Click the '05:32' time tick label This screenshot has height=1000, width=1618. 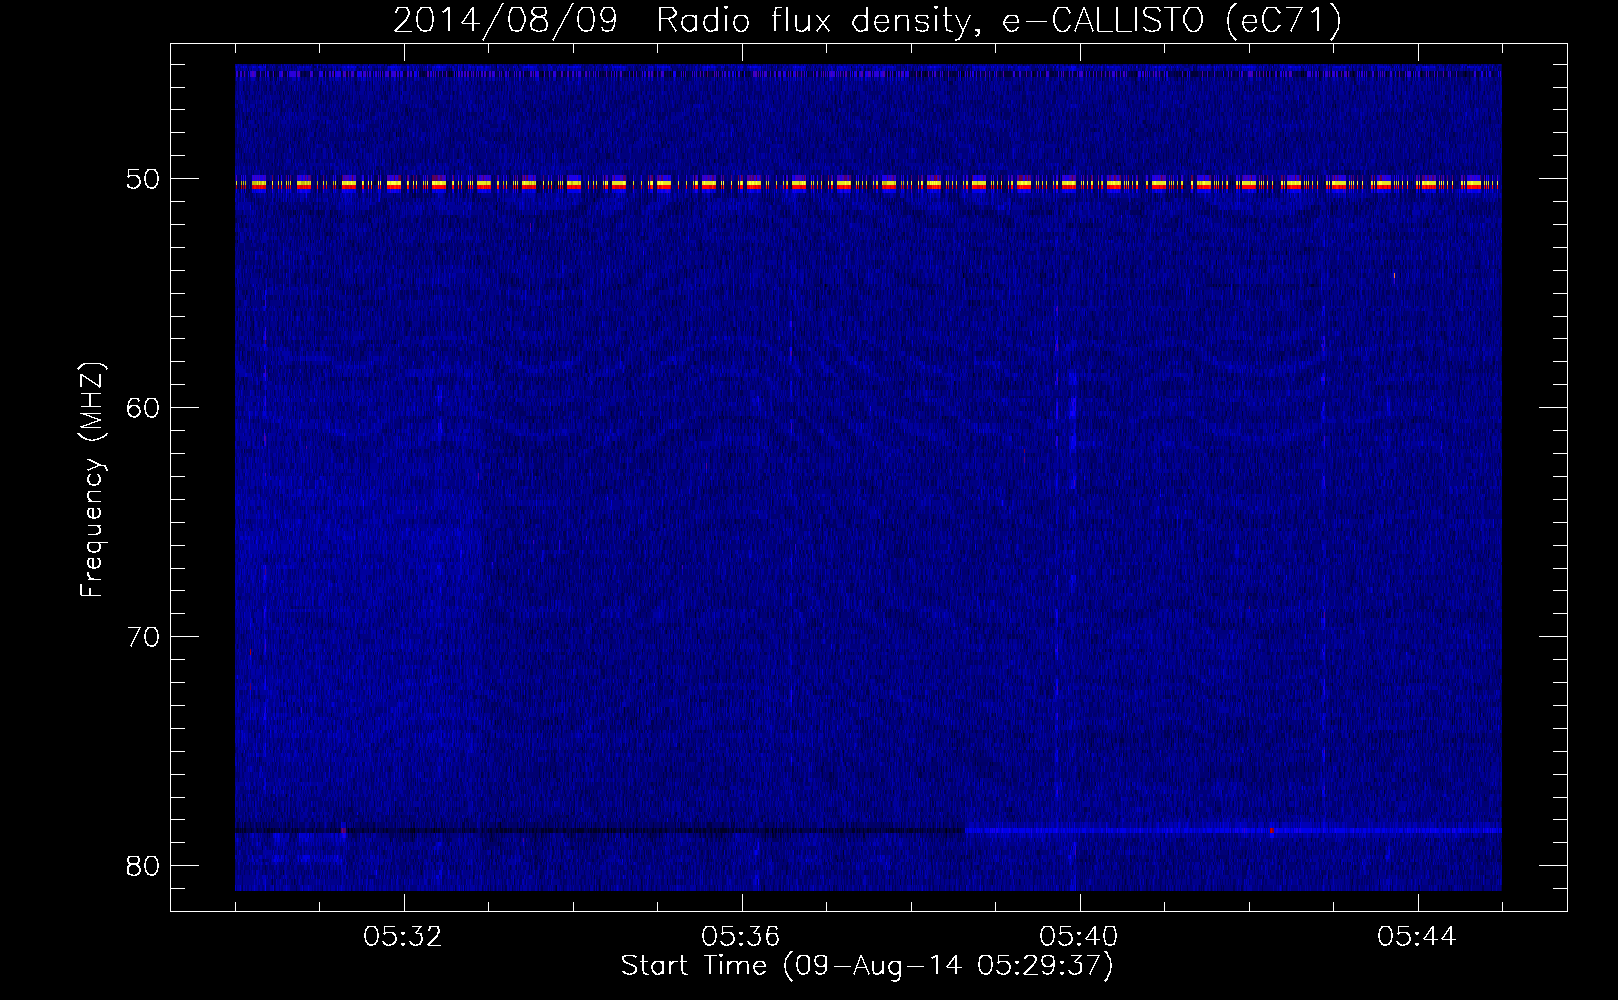click(x=403, y=937)
